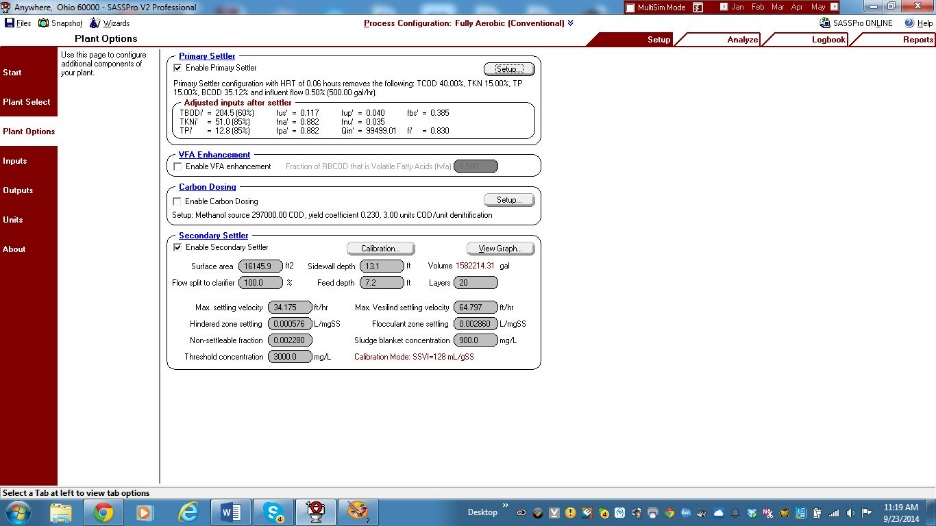The image size is (936, 526).
Task: Click the Help icon
Action: coord(909,22)
